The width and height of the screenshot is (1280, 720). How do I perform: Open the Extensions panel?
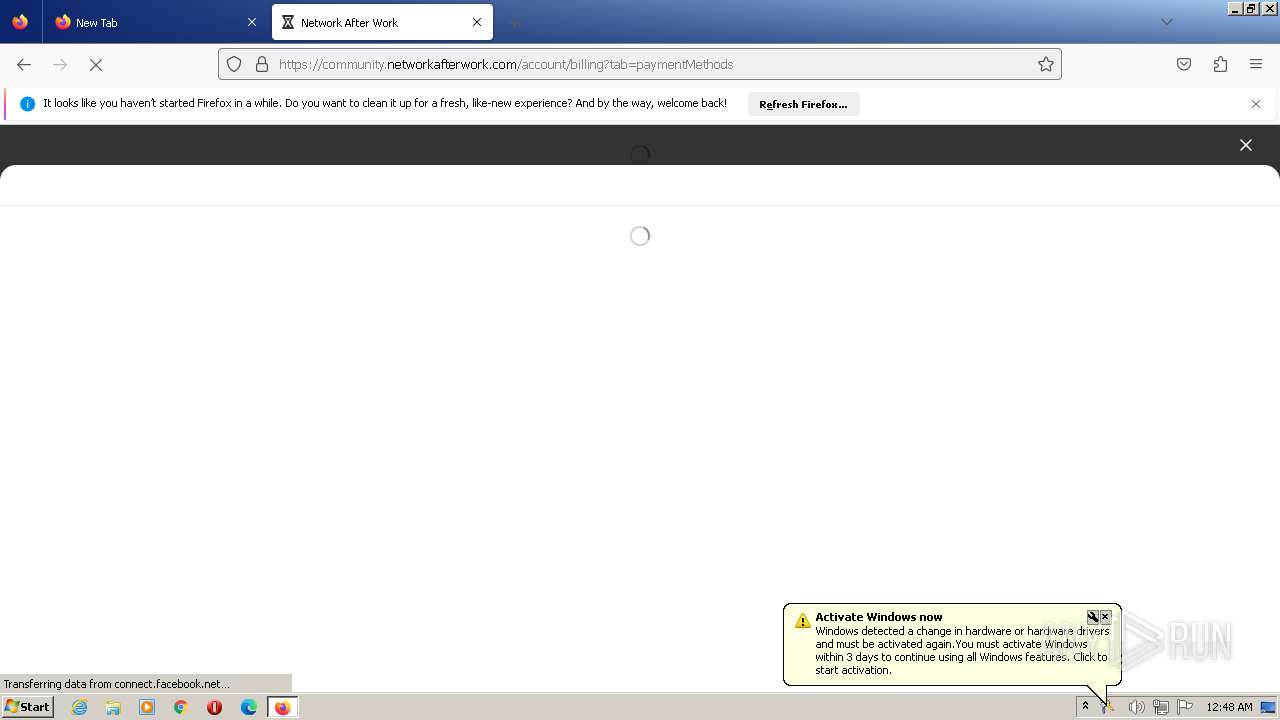tap(1220, 64)
